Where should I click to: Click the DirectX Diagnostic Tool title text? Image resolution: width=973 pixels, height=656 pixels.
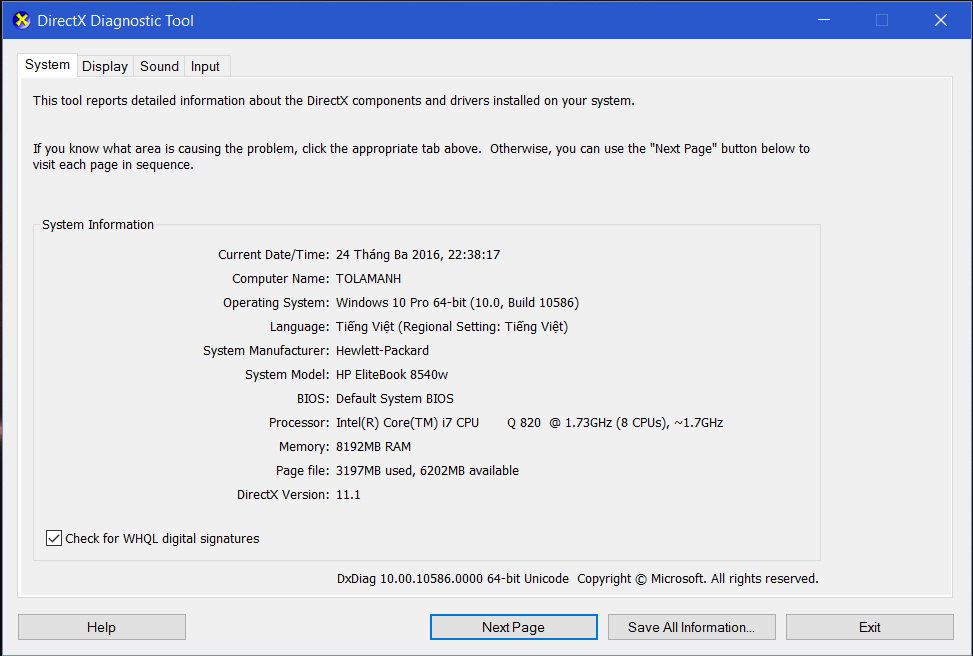(116, 21)
